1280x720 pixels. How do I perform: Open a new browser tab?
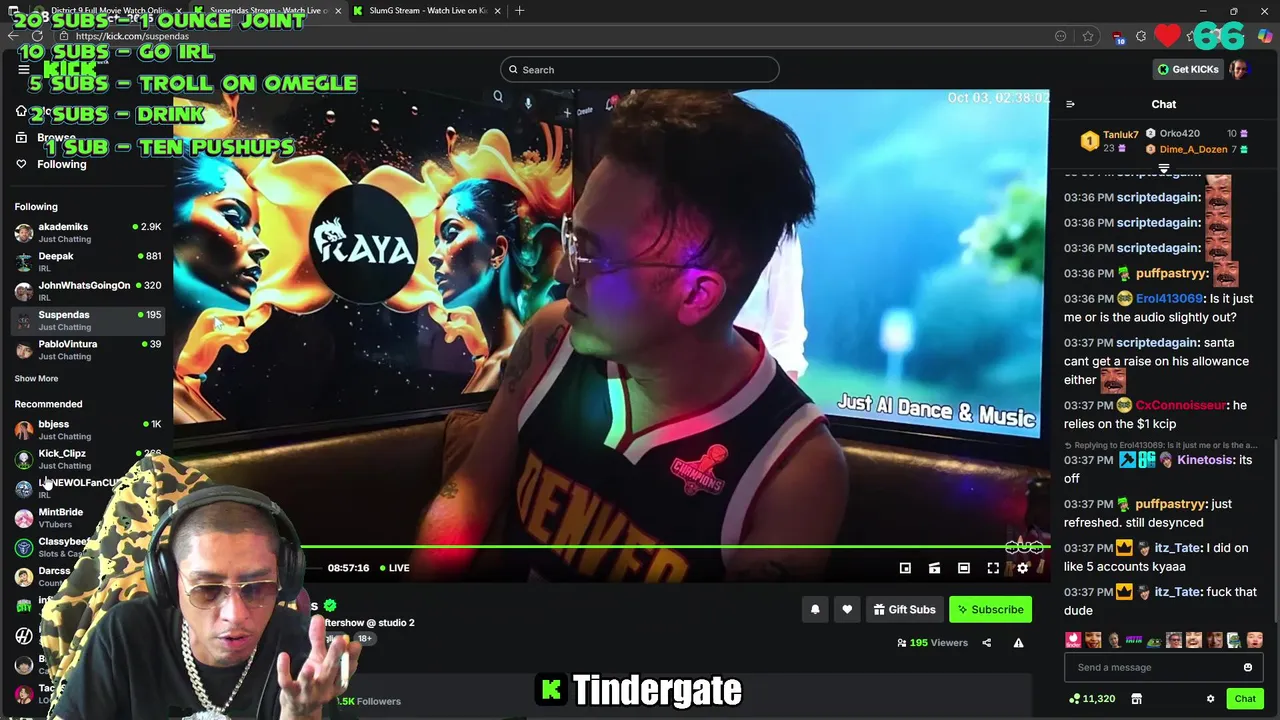point(519,11)
